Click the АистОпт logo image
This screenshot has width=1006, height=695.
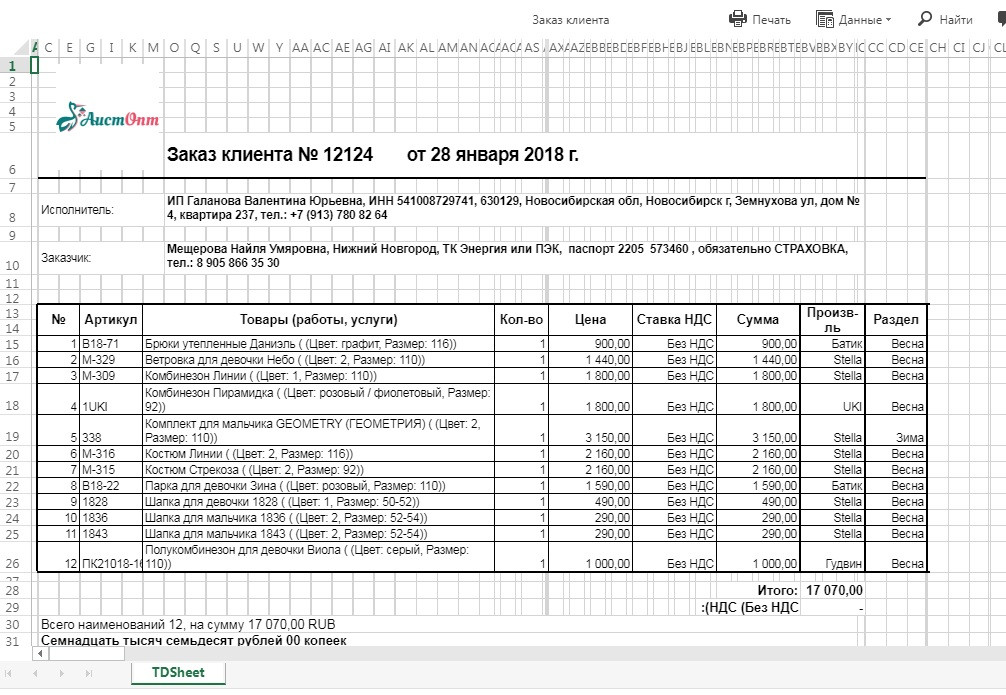tap(108, 117)
